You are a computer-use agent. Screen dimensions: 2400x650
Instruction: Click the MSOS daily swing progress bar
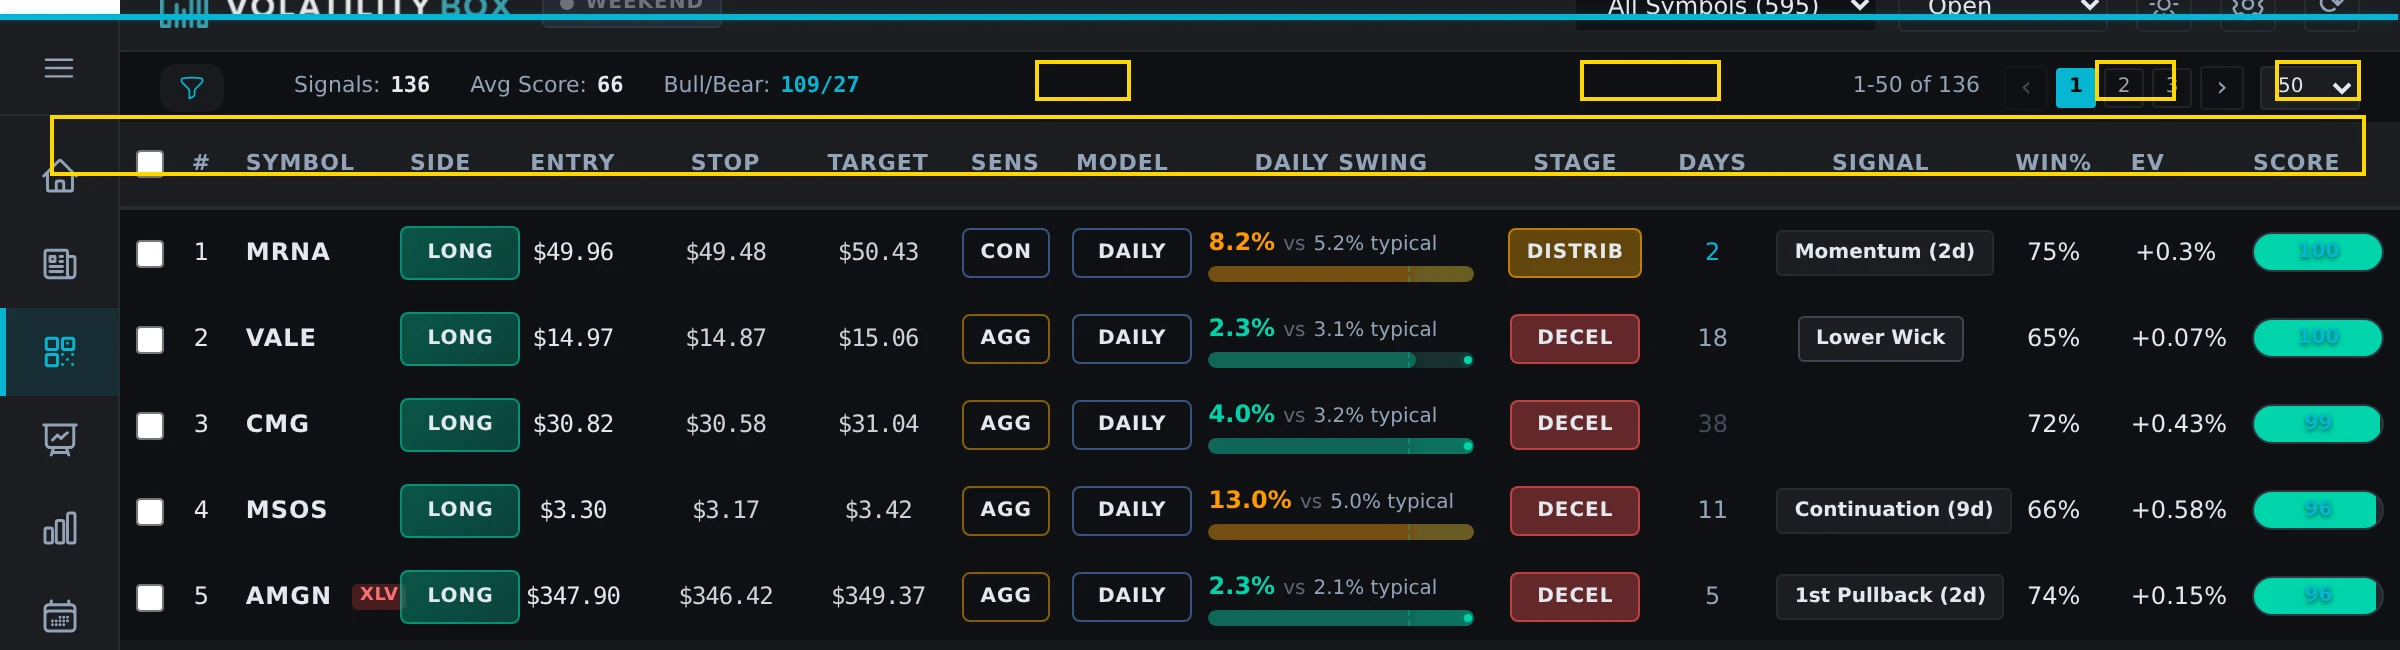pos(1341,532)
